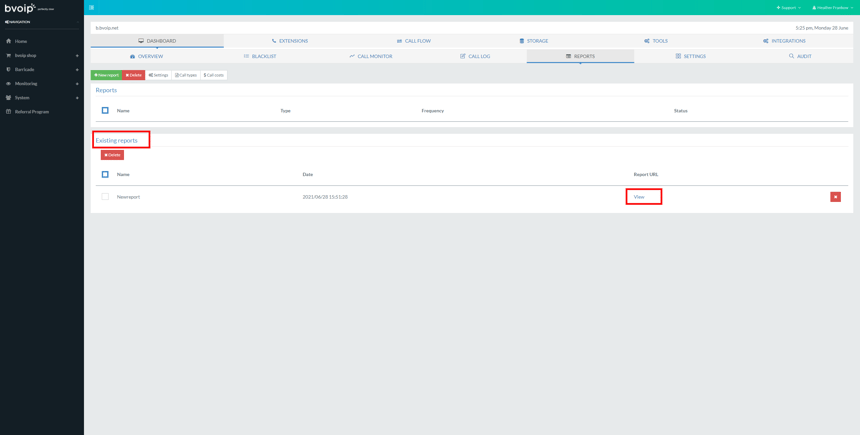The image size is (860, 435).
Task: Switch to the Call Log tab
Action: 474,56
